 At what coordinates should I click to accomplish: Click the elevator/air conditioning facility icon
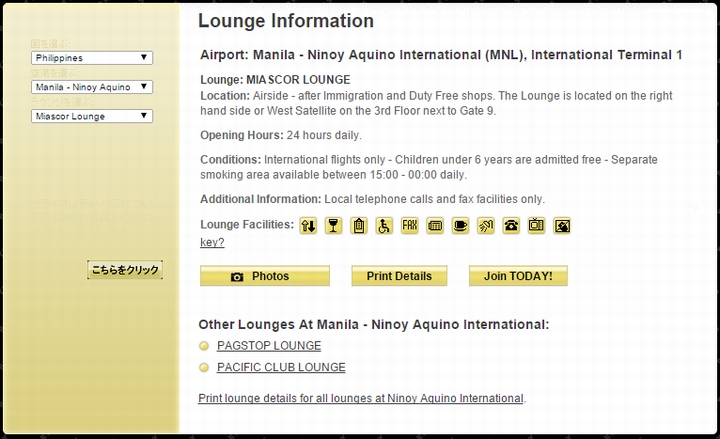coord(309,226)
